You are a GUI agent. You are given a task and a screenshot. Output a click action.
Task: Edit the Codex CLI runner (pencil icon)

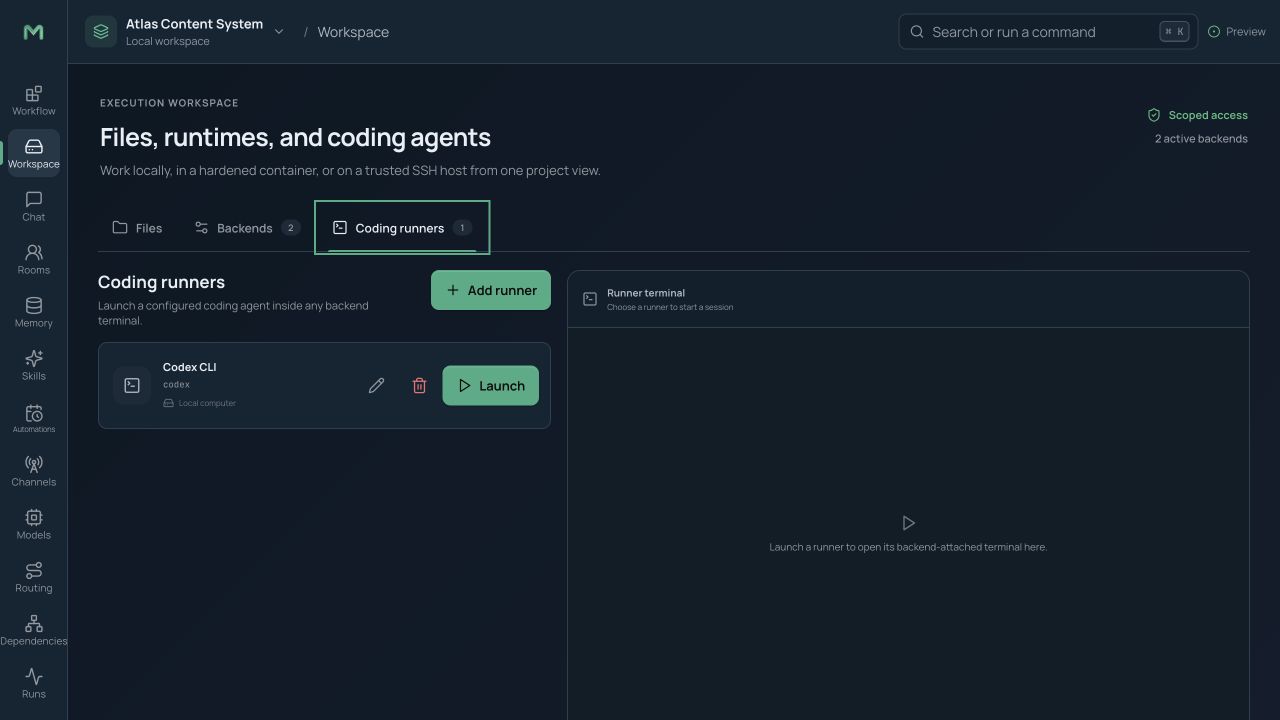pyautogui.click(x=376, y=385)
